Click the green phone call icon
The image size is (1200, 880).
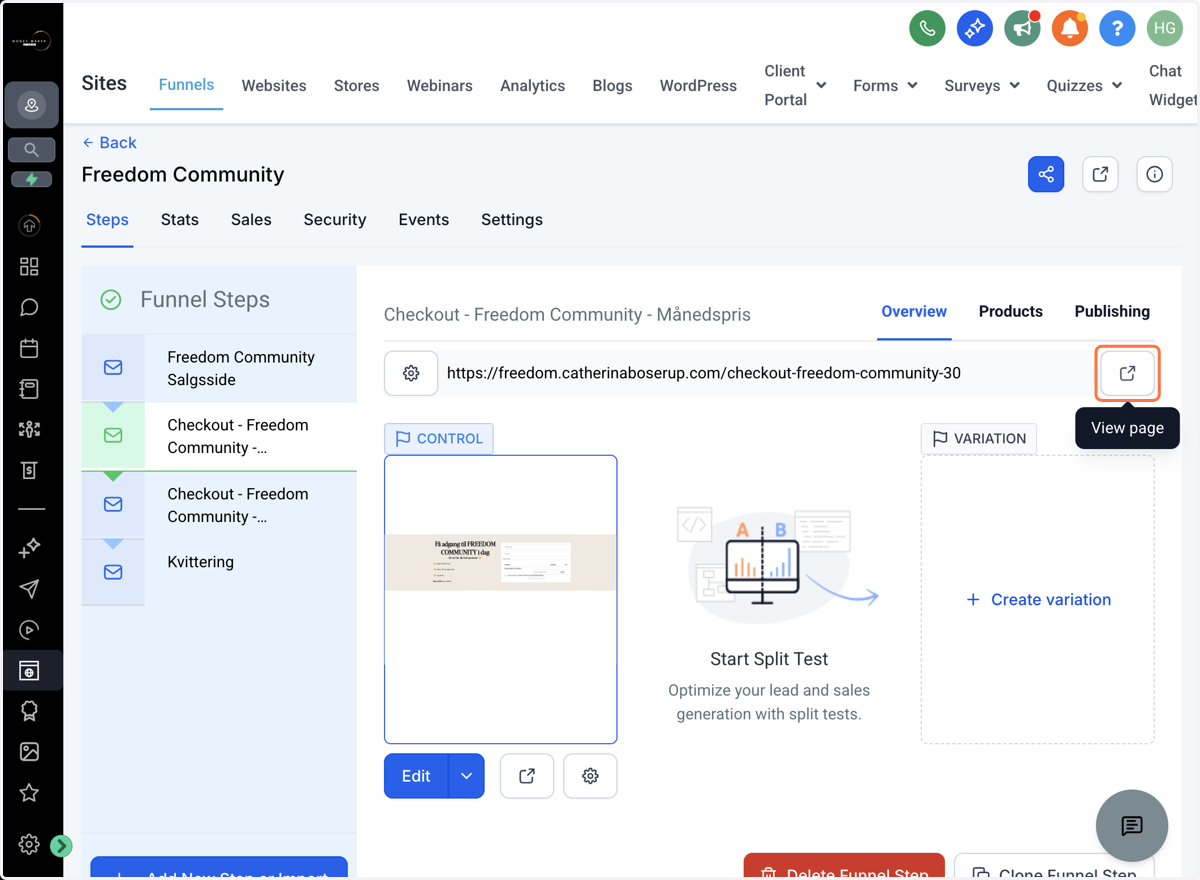coord(927,28)
